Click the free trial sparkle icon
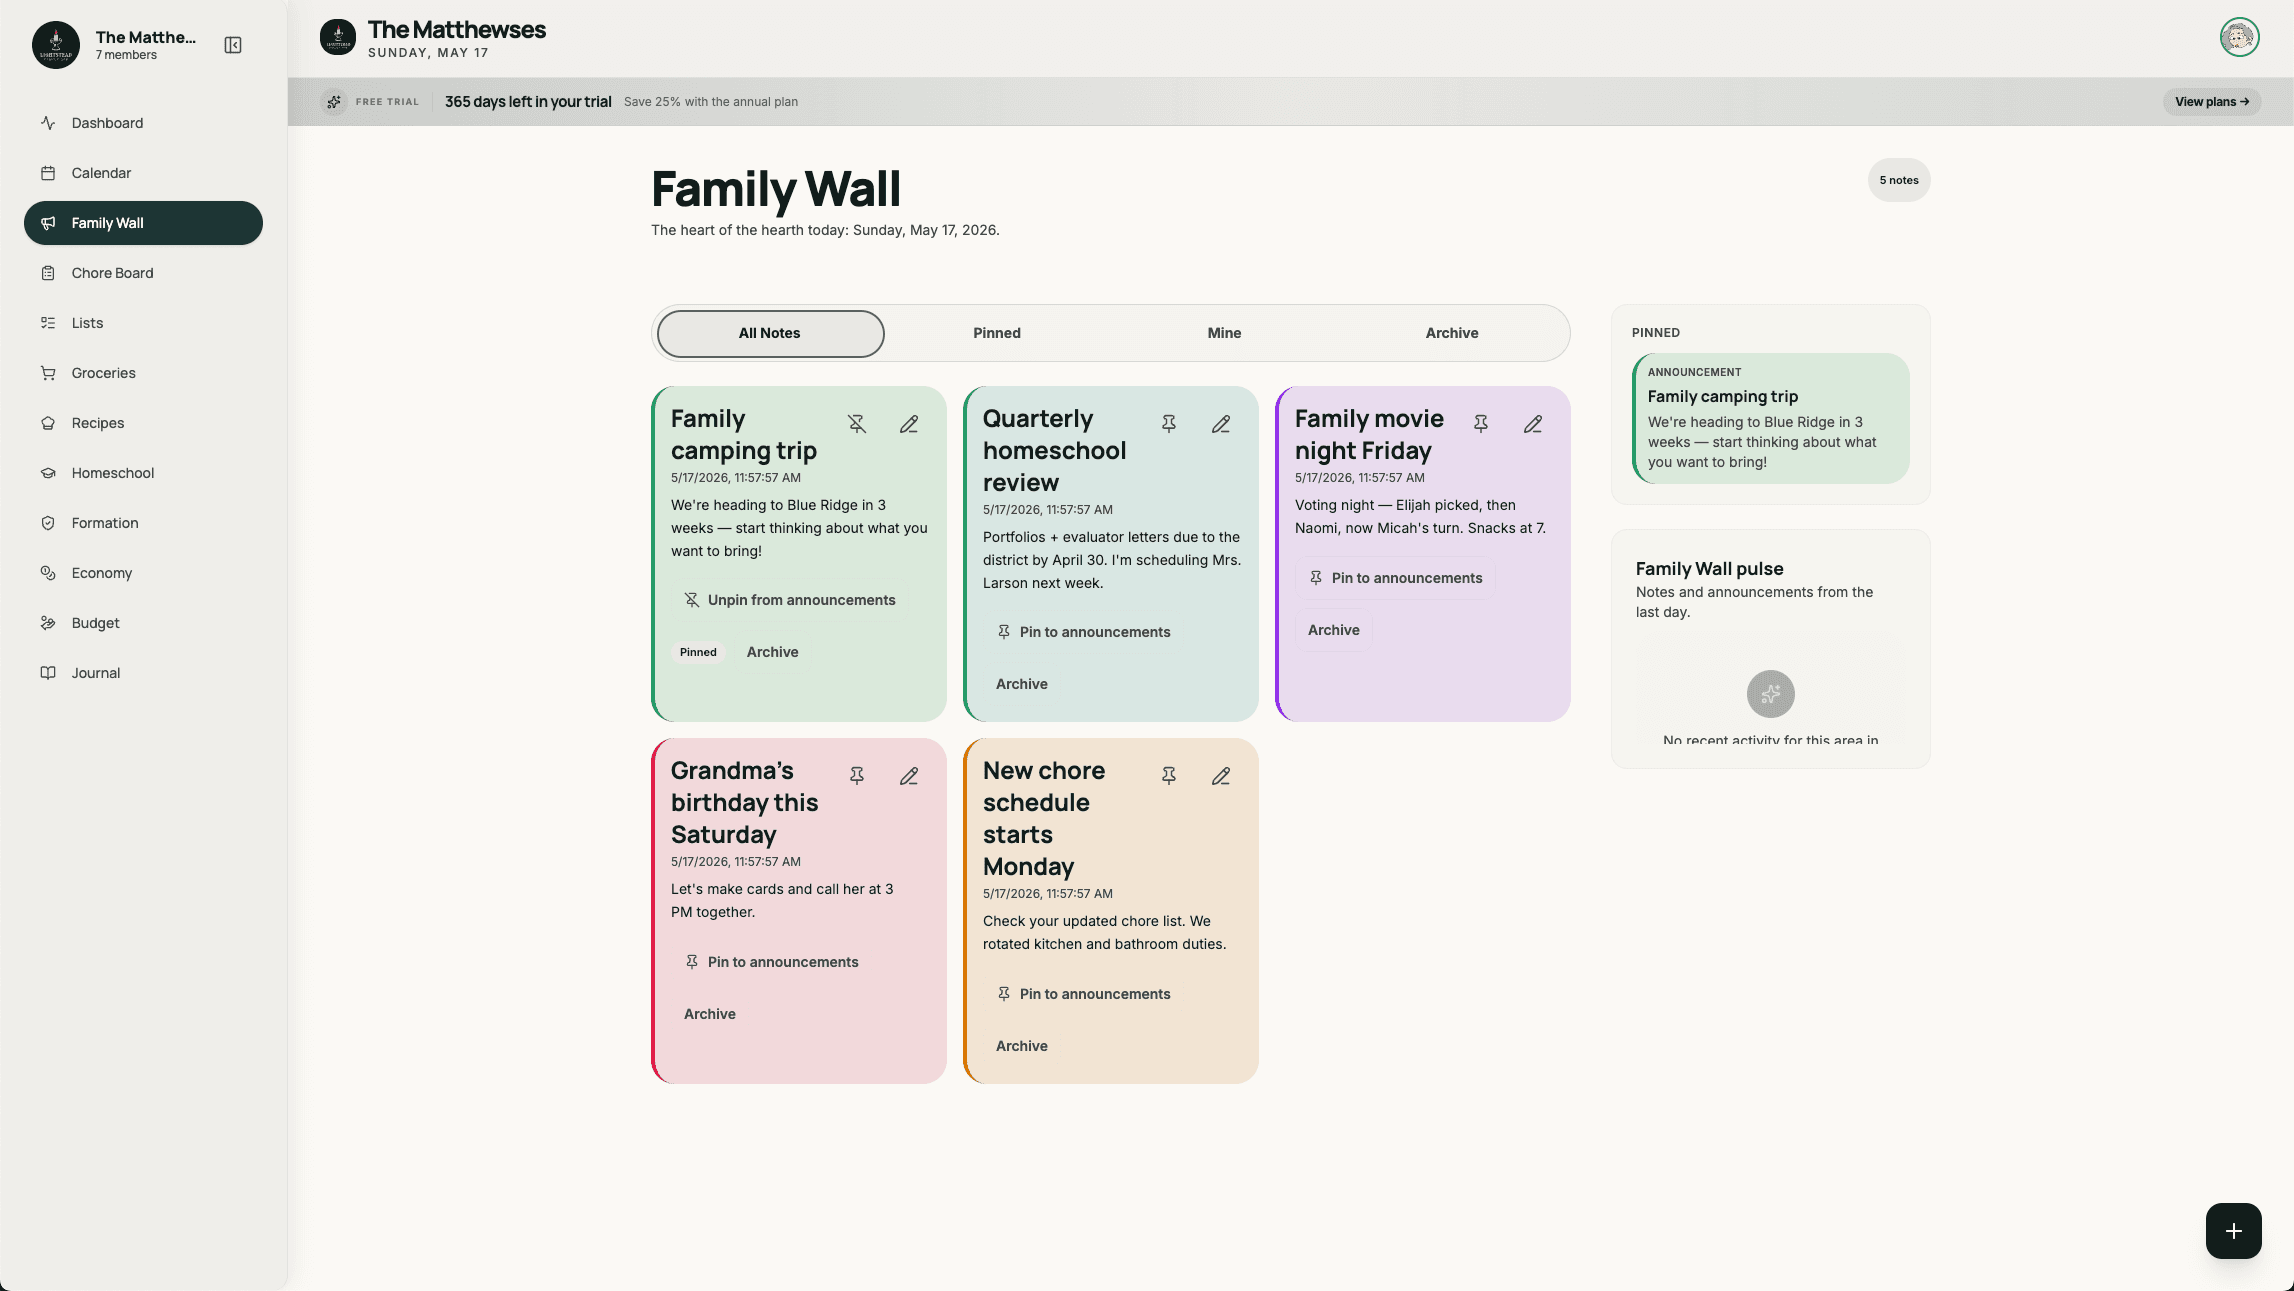The image size is (2294, 1291). (334, 102)
